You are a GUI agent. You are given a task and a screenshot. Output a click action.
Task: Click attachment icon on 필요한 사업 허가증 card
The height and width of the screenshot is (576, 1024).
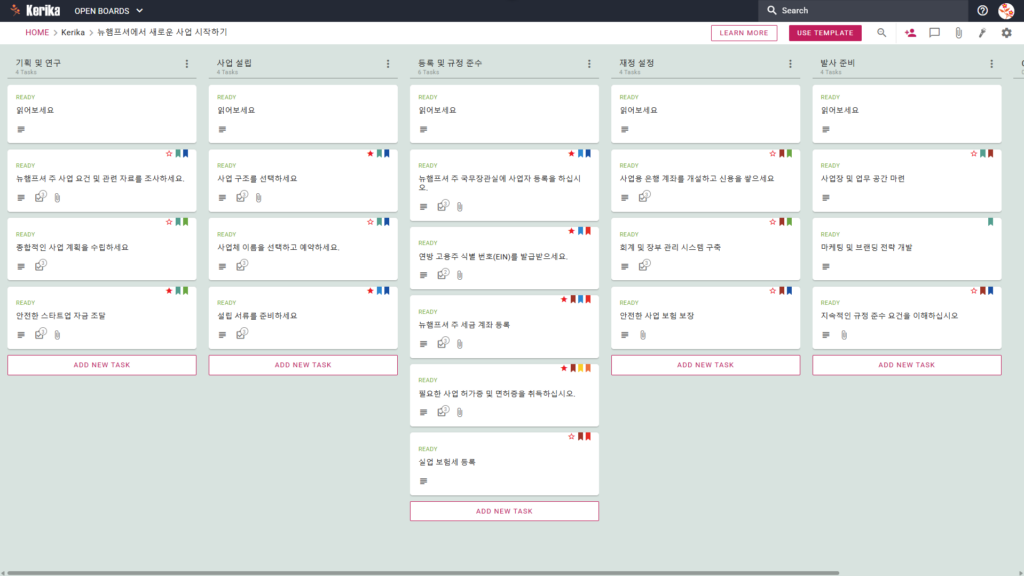point(460,412)
